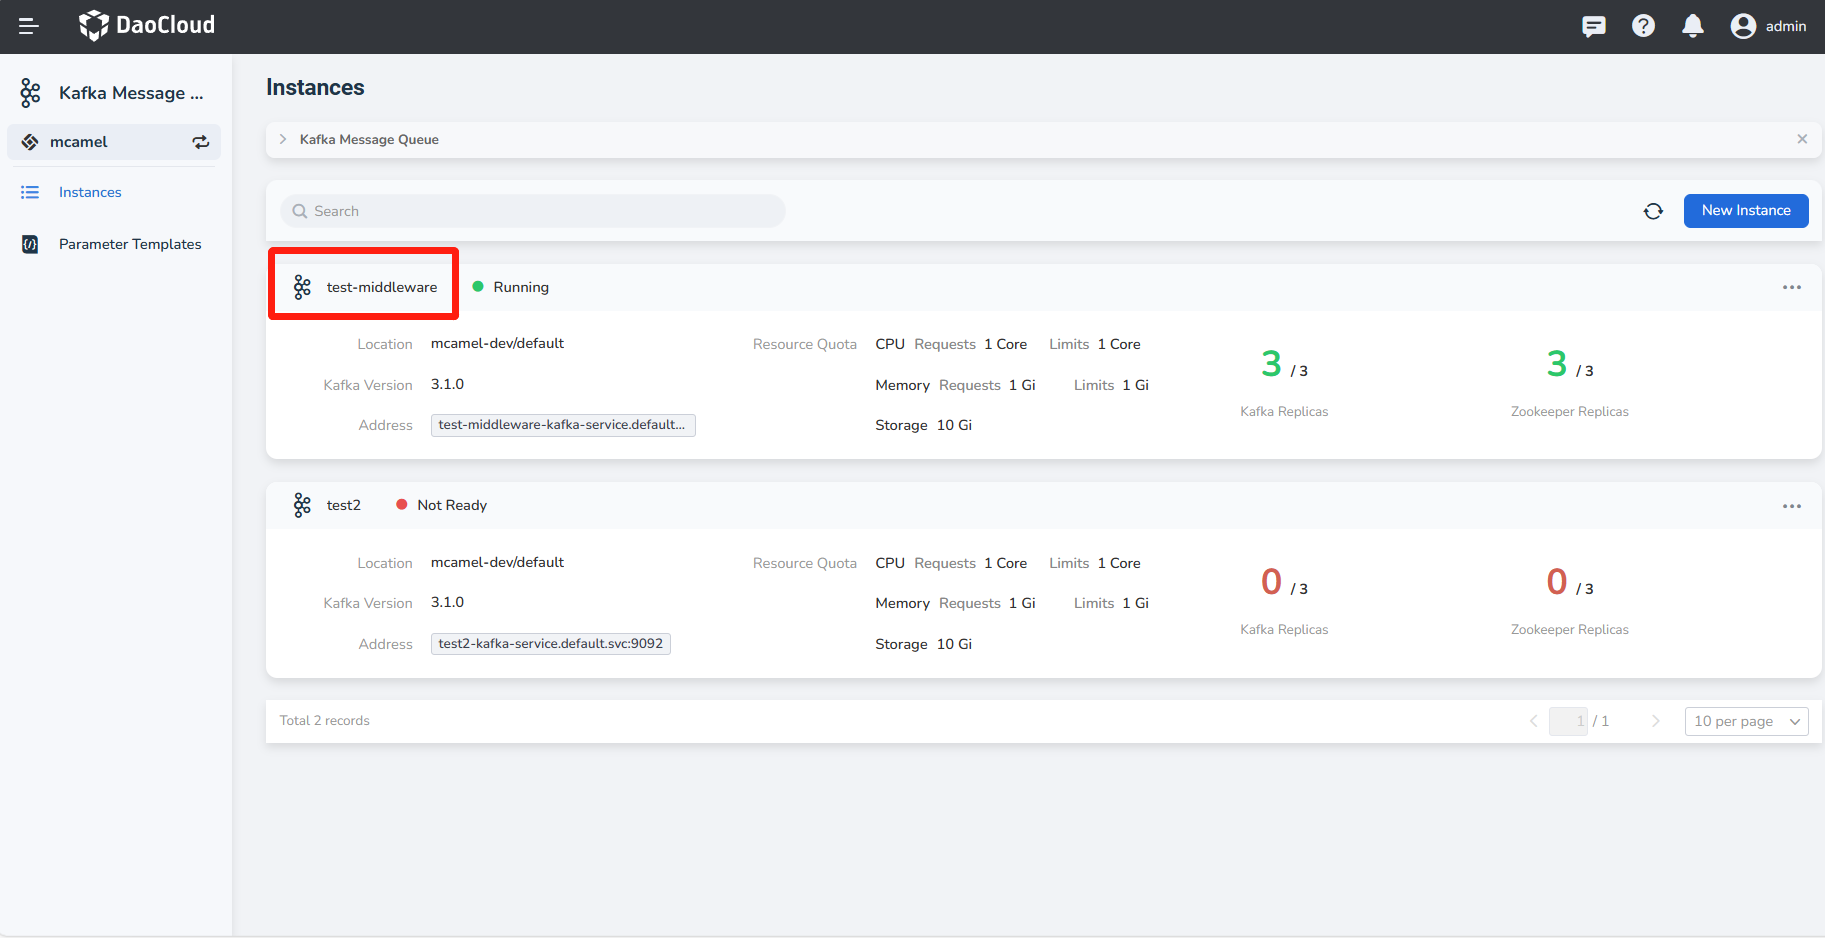Image resolution: width=1825 pixels, height=938 pixels.
Task: Copy test2-kafka-service address tag
Action: click(550, 644)
